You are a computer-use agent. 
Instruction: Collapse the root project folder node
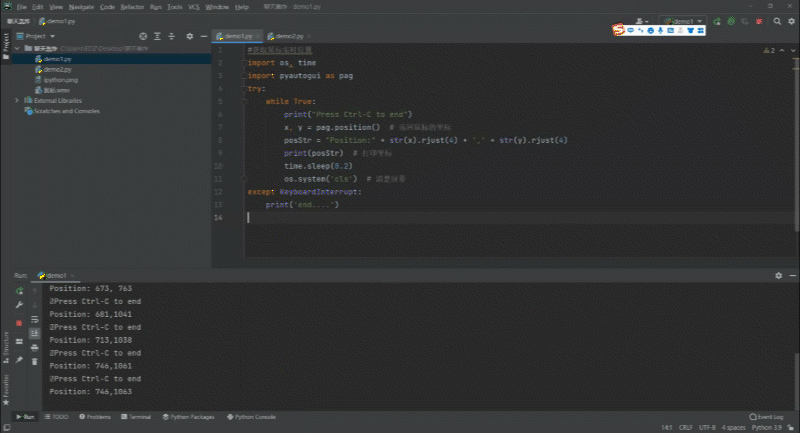[x=17, y=48]
